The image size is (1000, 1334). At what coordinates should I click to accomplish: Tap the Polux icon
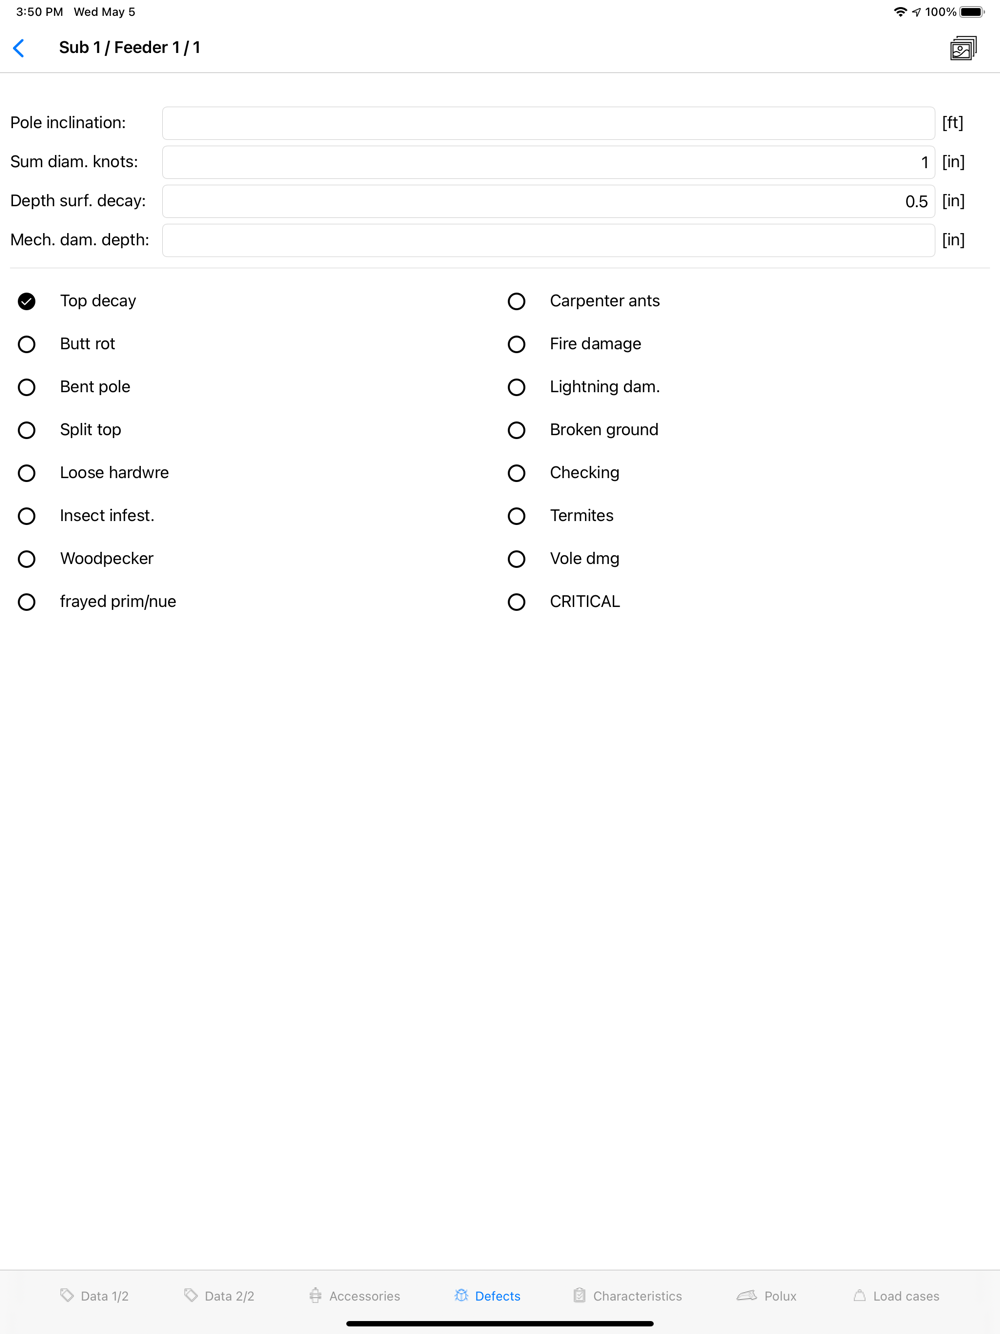(x=747, y=1295)
